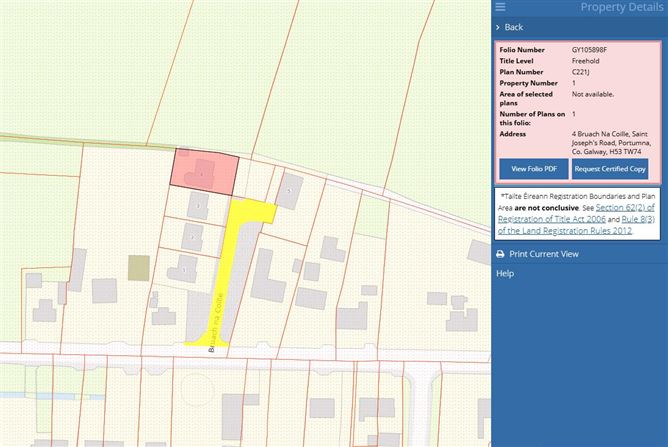The image size is (668, 447).
Task: Click the grey building numbered 3
Action: (x=200, y=207)
